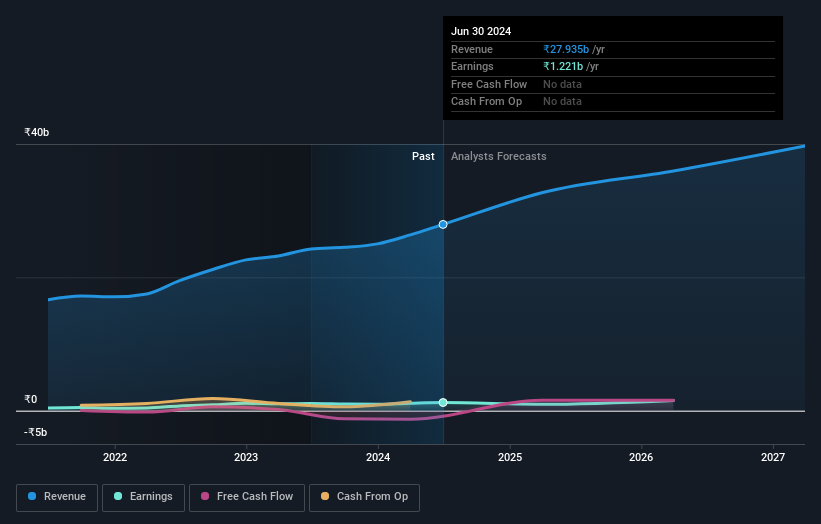Toggle the Earnings legend button

coord(143,497)
